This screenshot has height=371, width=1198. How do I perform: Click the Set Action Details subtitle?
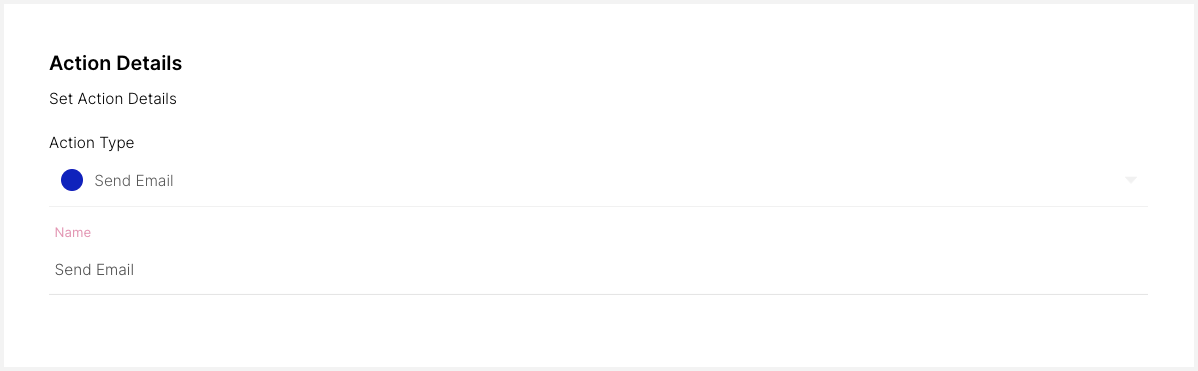coord(113,99)
